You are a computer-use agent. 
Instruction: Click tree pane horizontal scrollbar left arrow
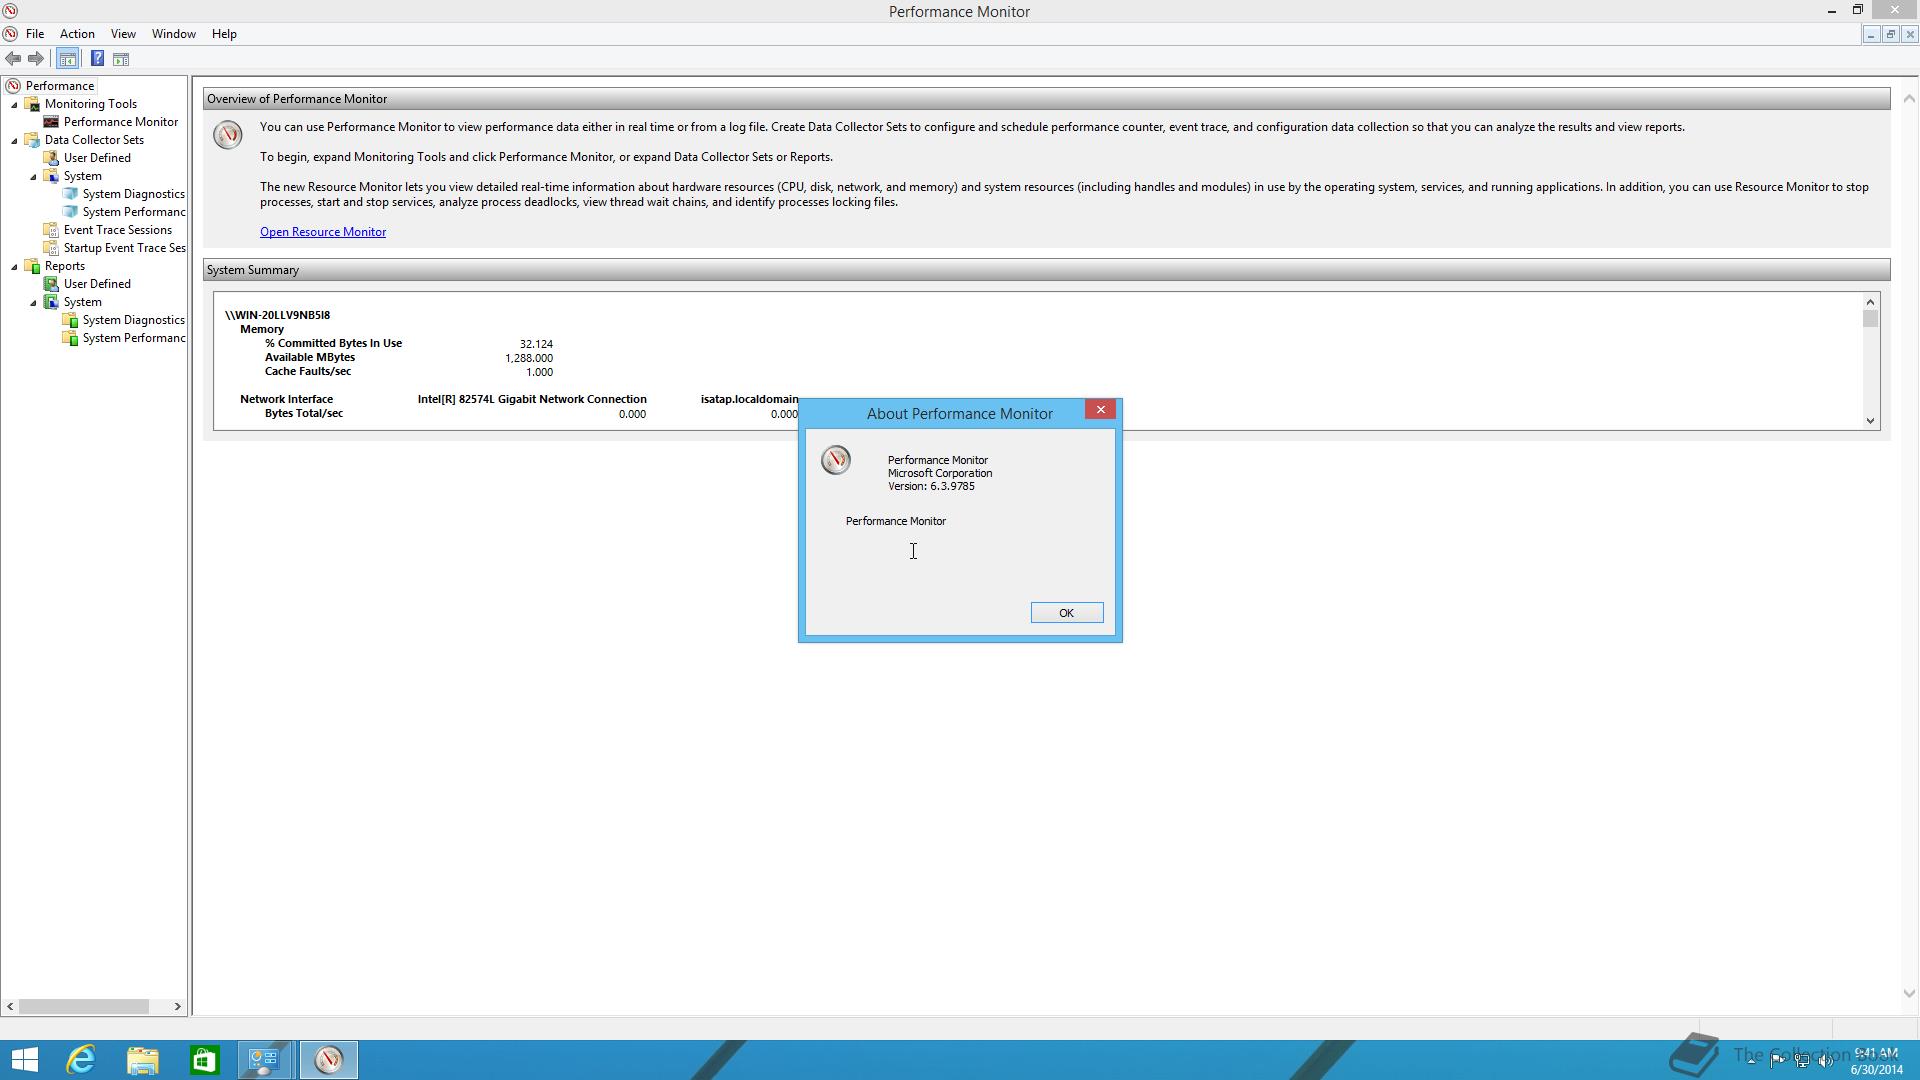pos(10,1006)
